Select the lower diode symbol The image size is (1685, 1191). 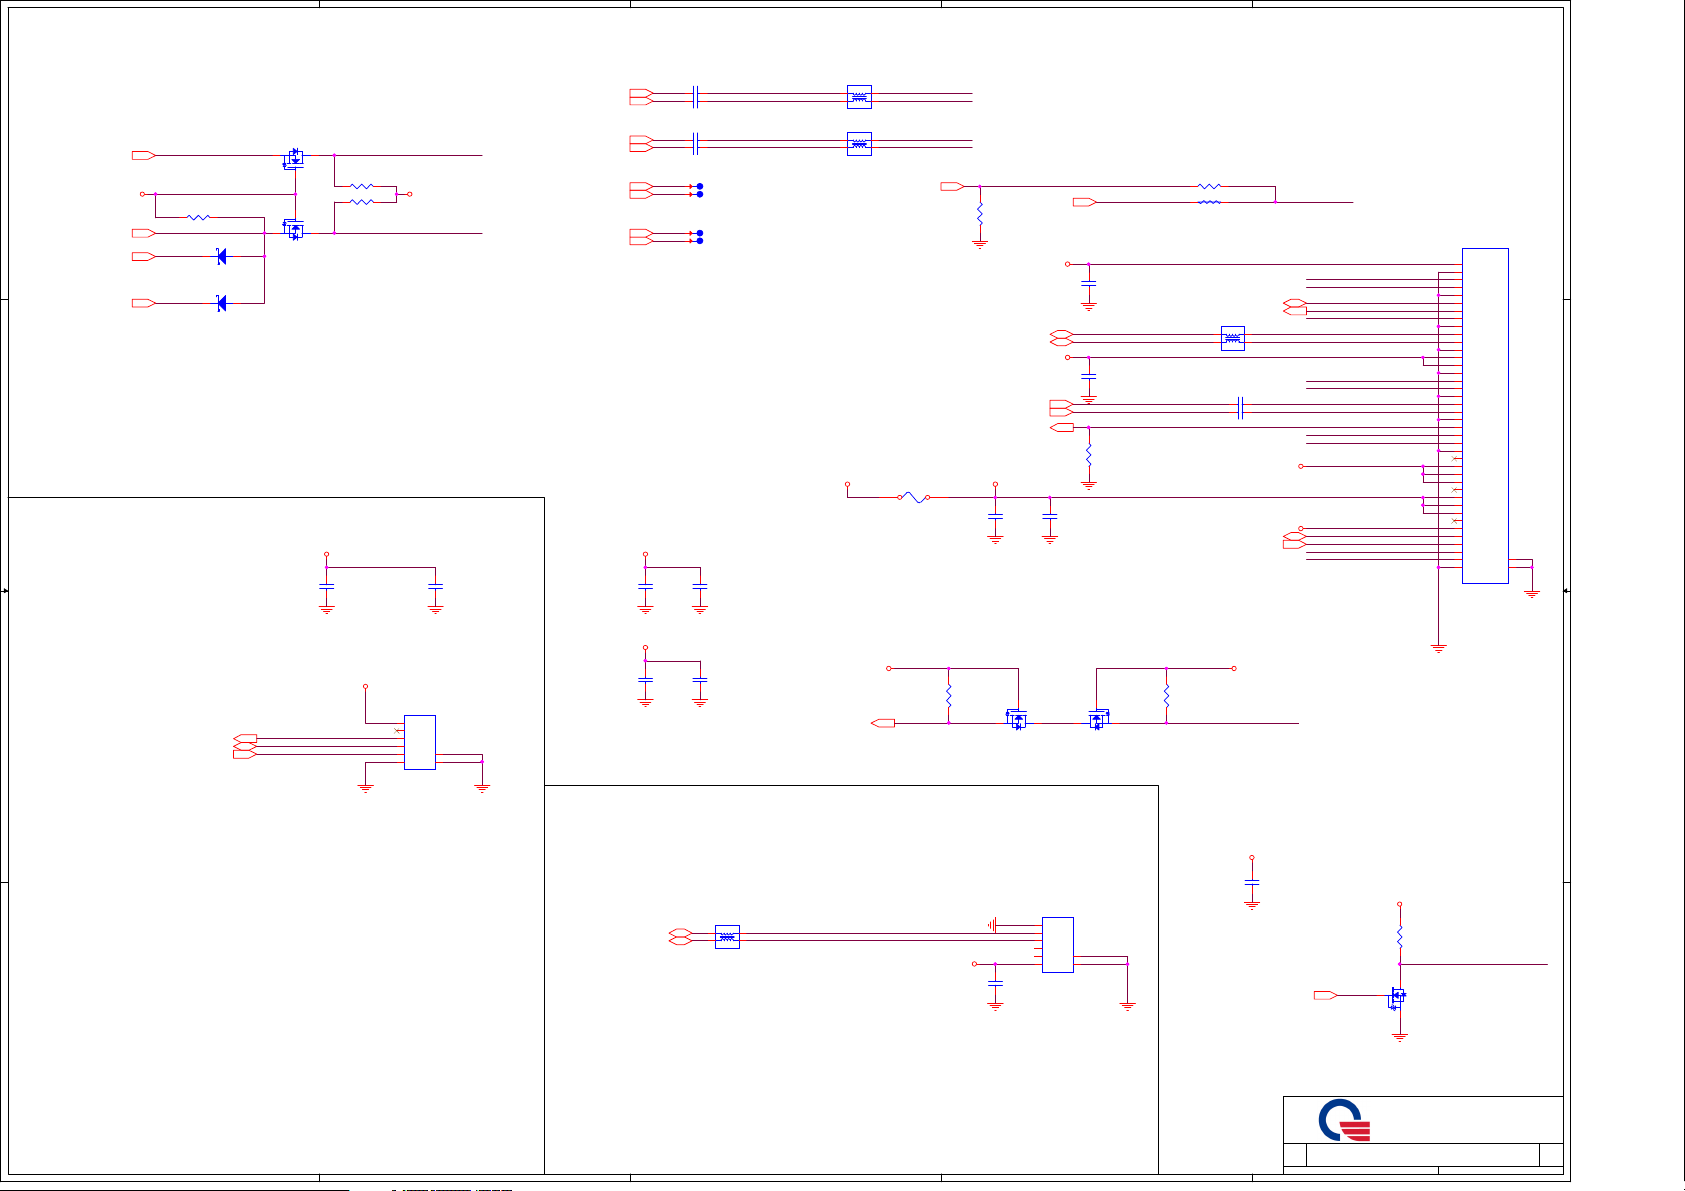[x=221, y=303]
